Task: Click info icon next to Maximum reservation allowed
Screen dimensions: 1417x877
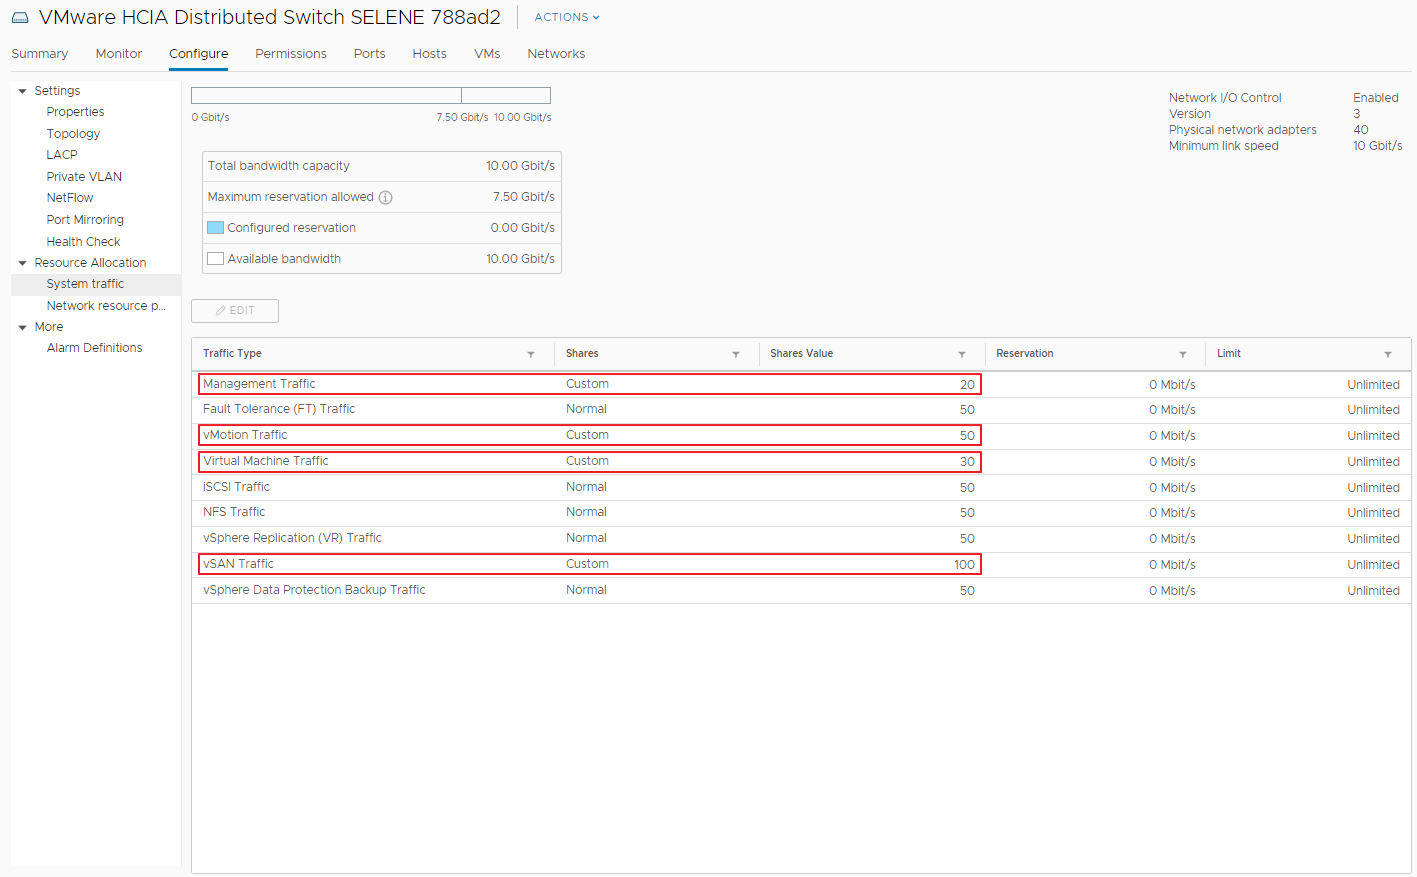Action: click(x=386, y=198)
